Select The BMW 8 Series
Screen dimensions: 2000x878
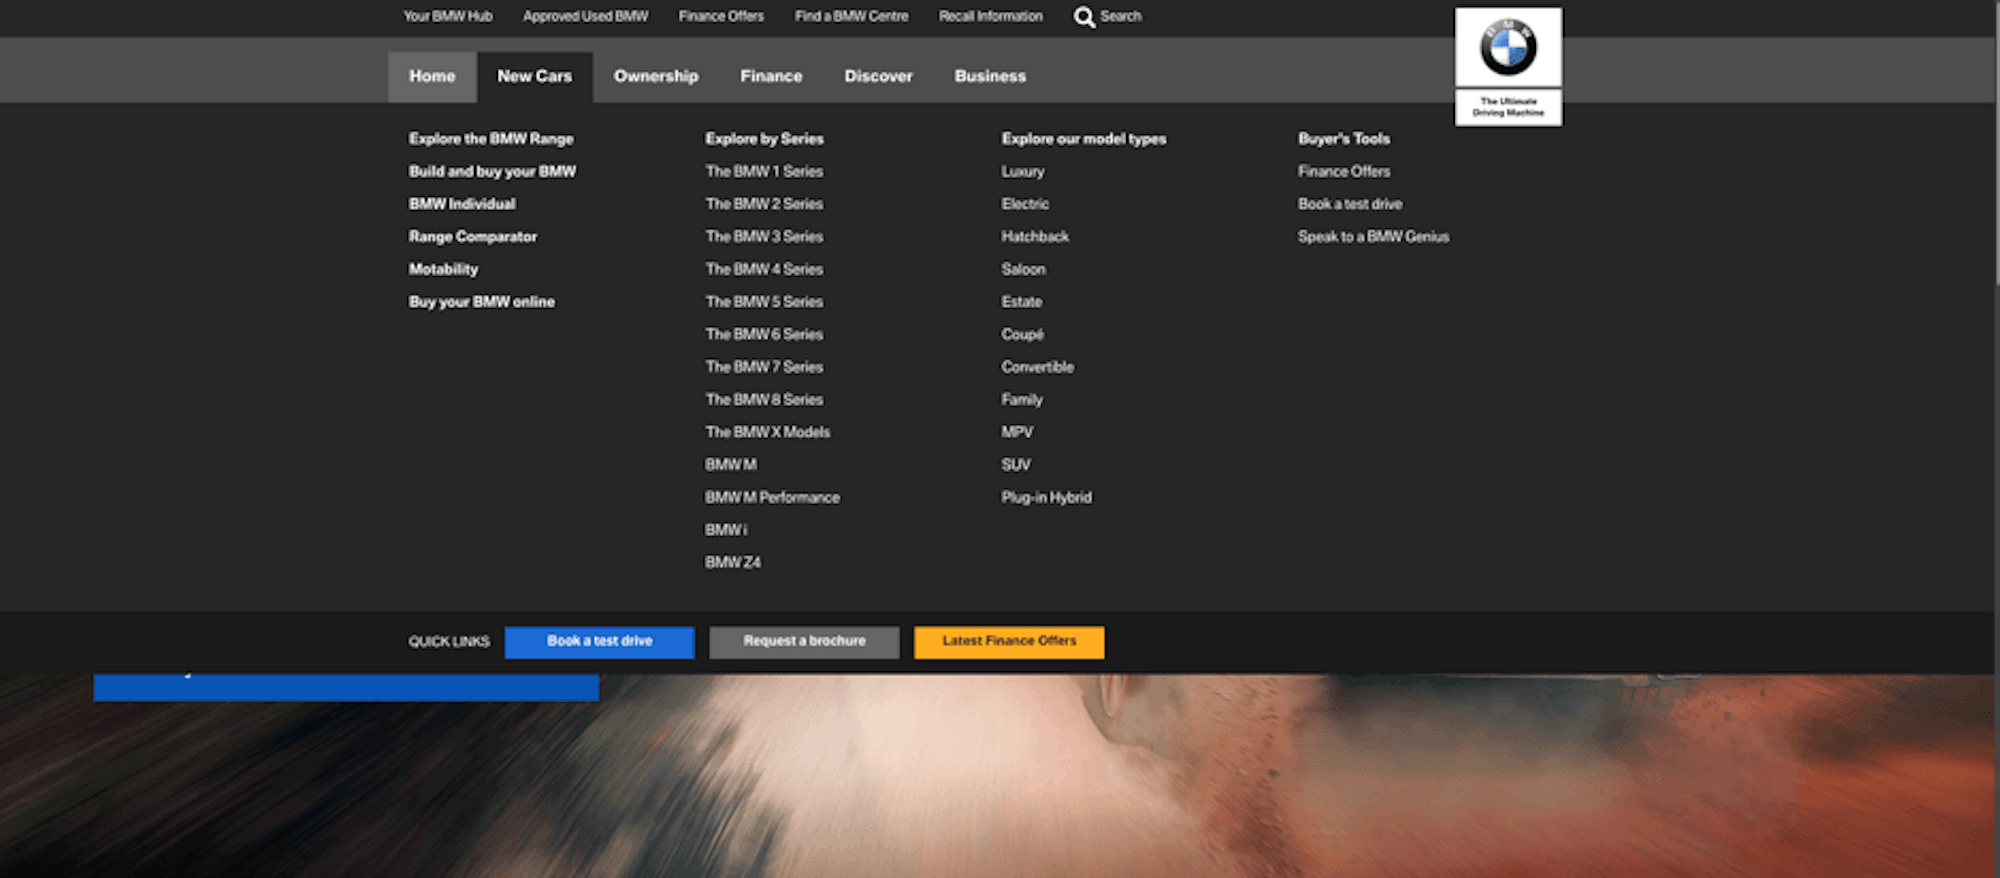pos(764,399)
